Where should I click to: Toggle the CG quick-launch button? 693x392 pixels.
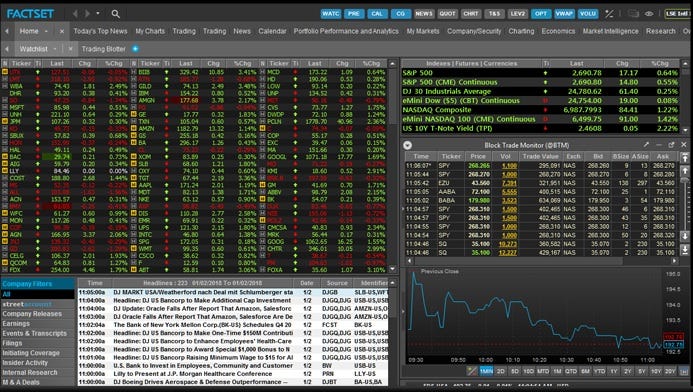tap(400, 14)
